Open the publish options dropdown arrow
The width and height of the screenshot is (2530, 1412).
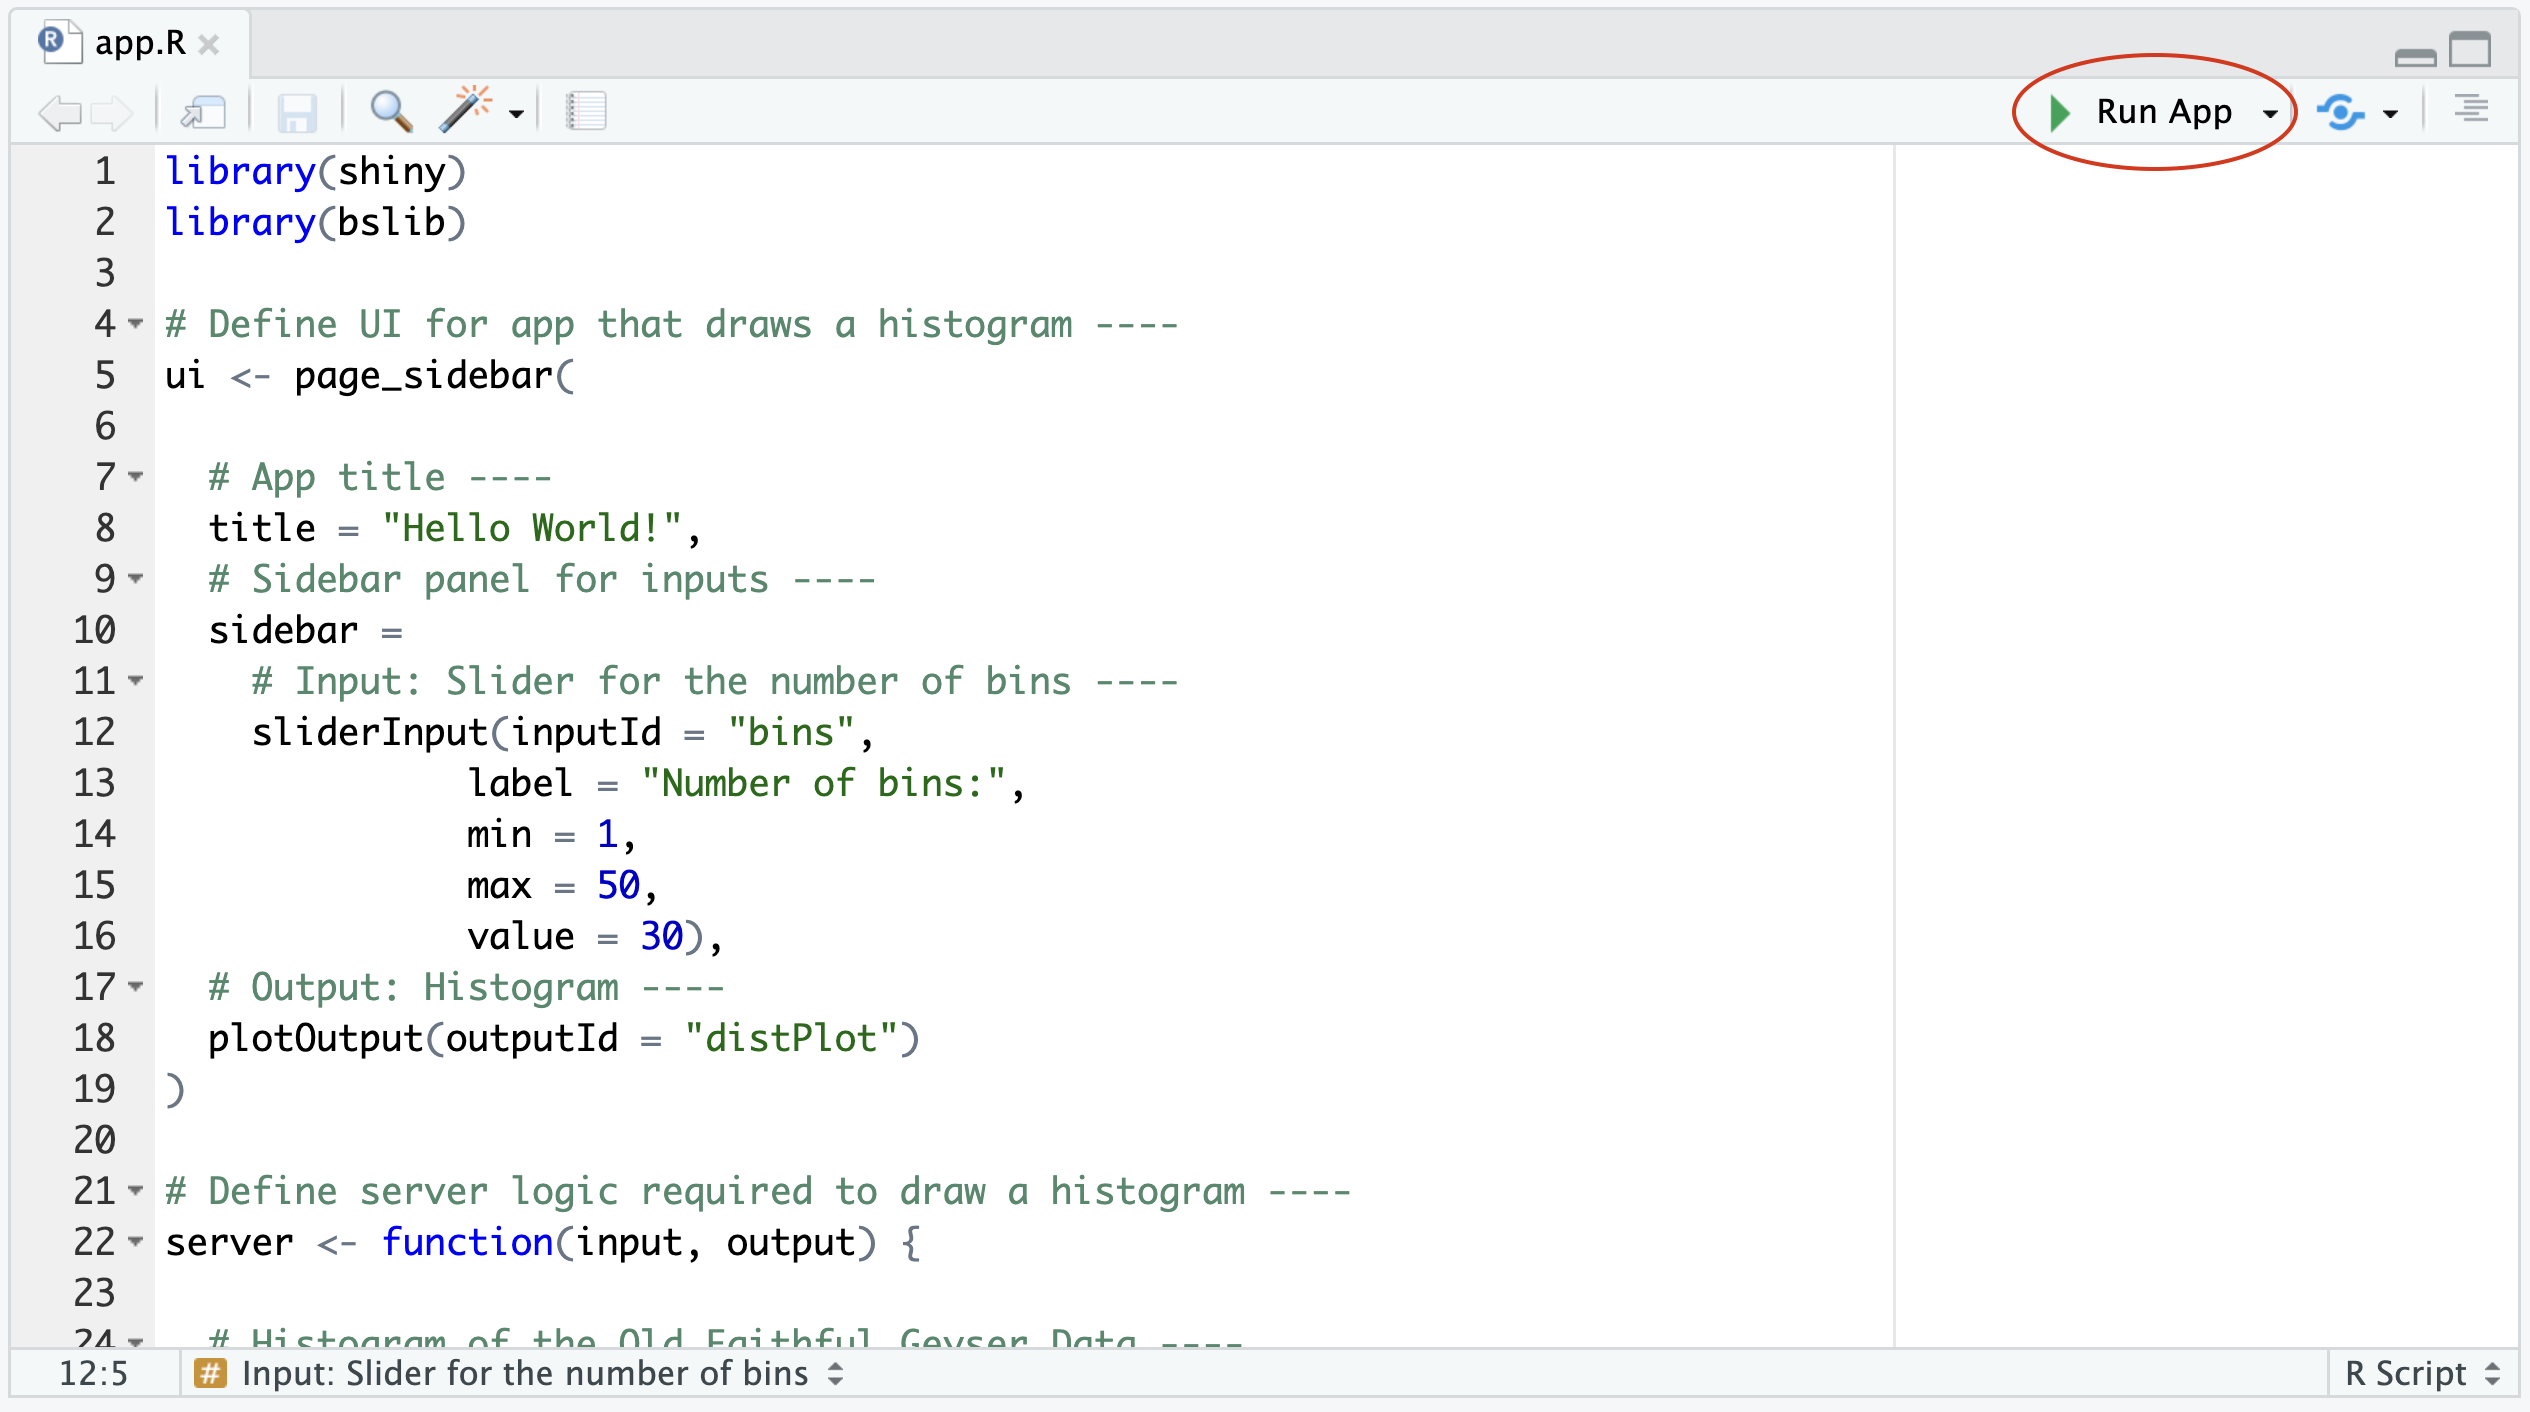point(2391,114)
